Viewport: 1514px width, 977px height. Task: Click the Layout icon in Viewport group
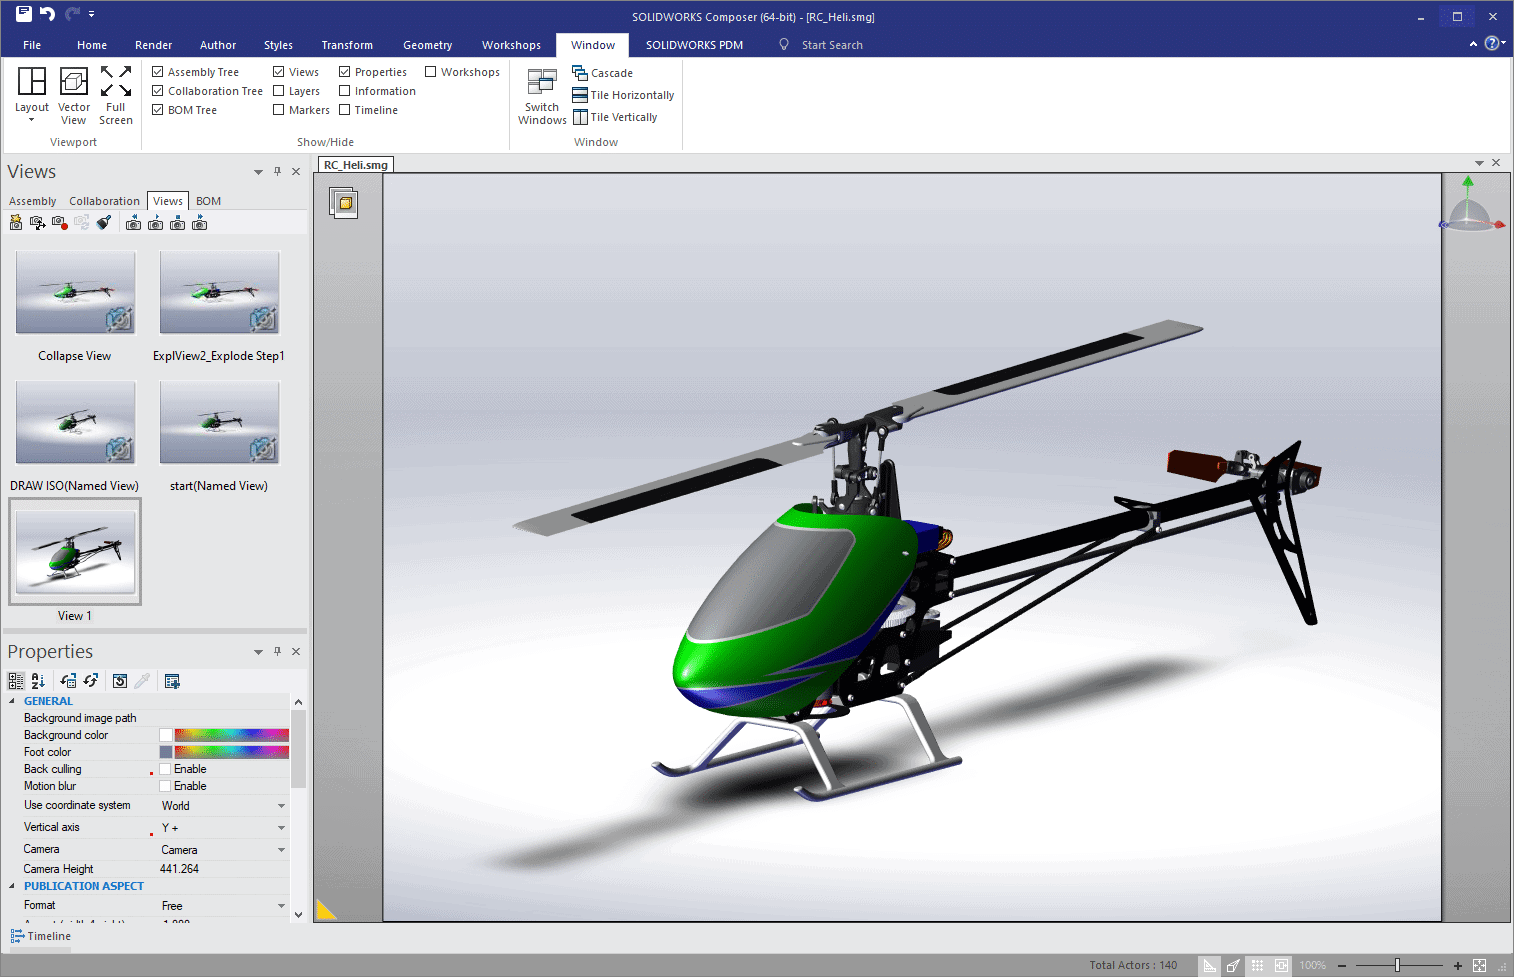click(x=32, y=82)
